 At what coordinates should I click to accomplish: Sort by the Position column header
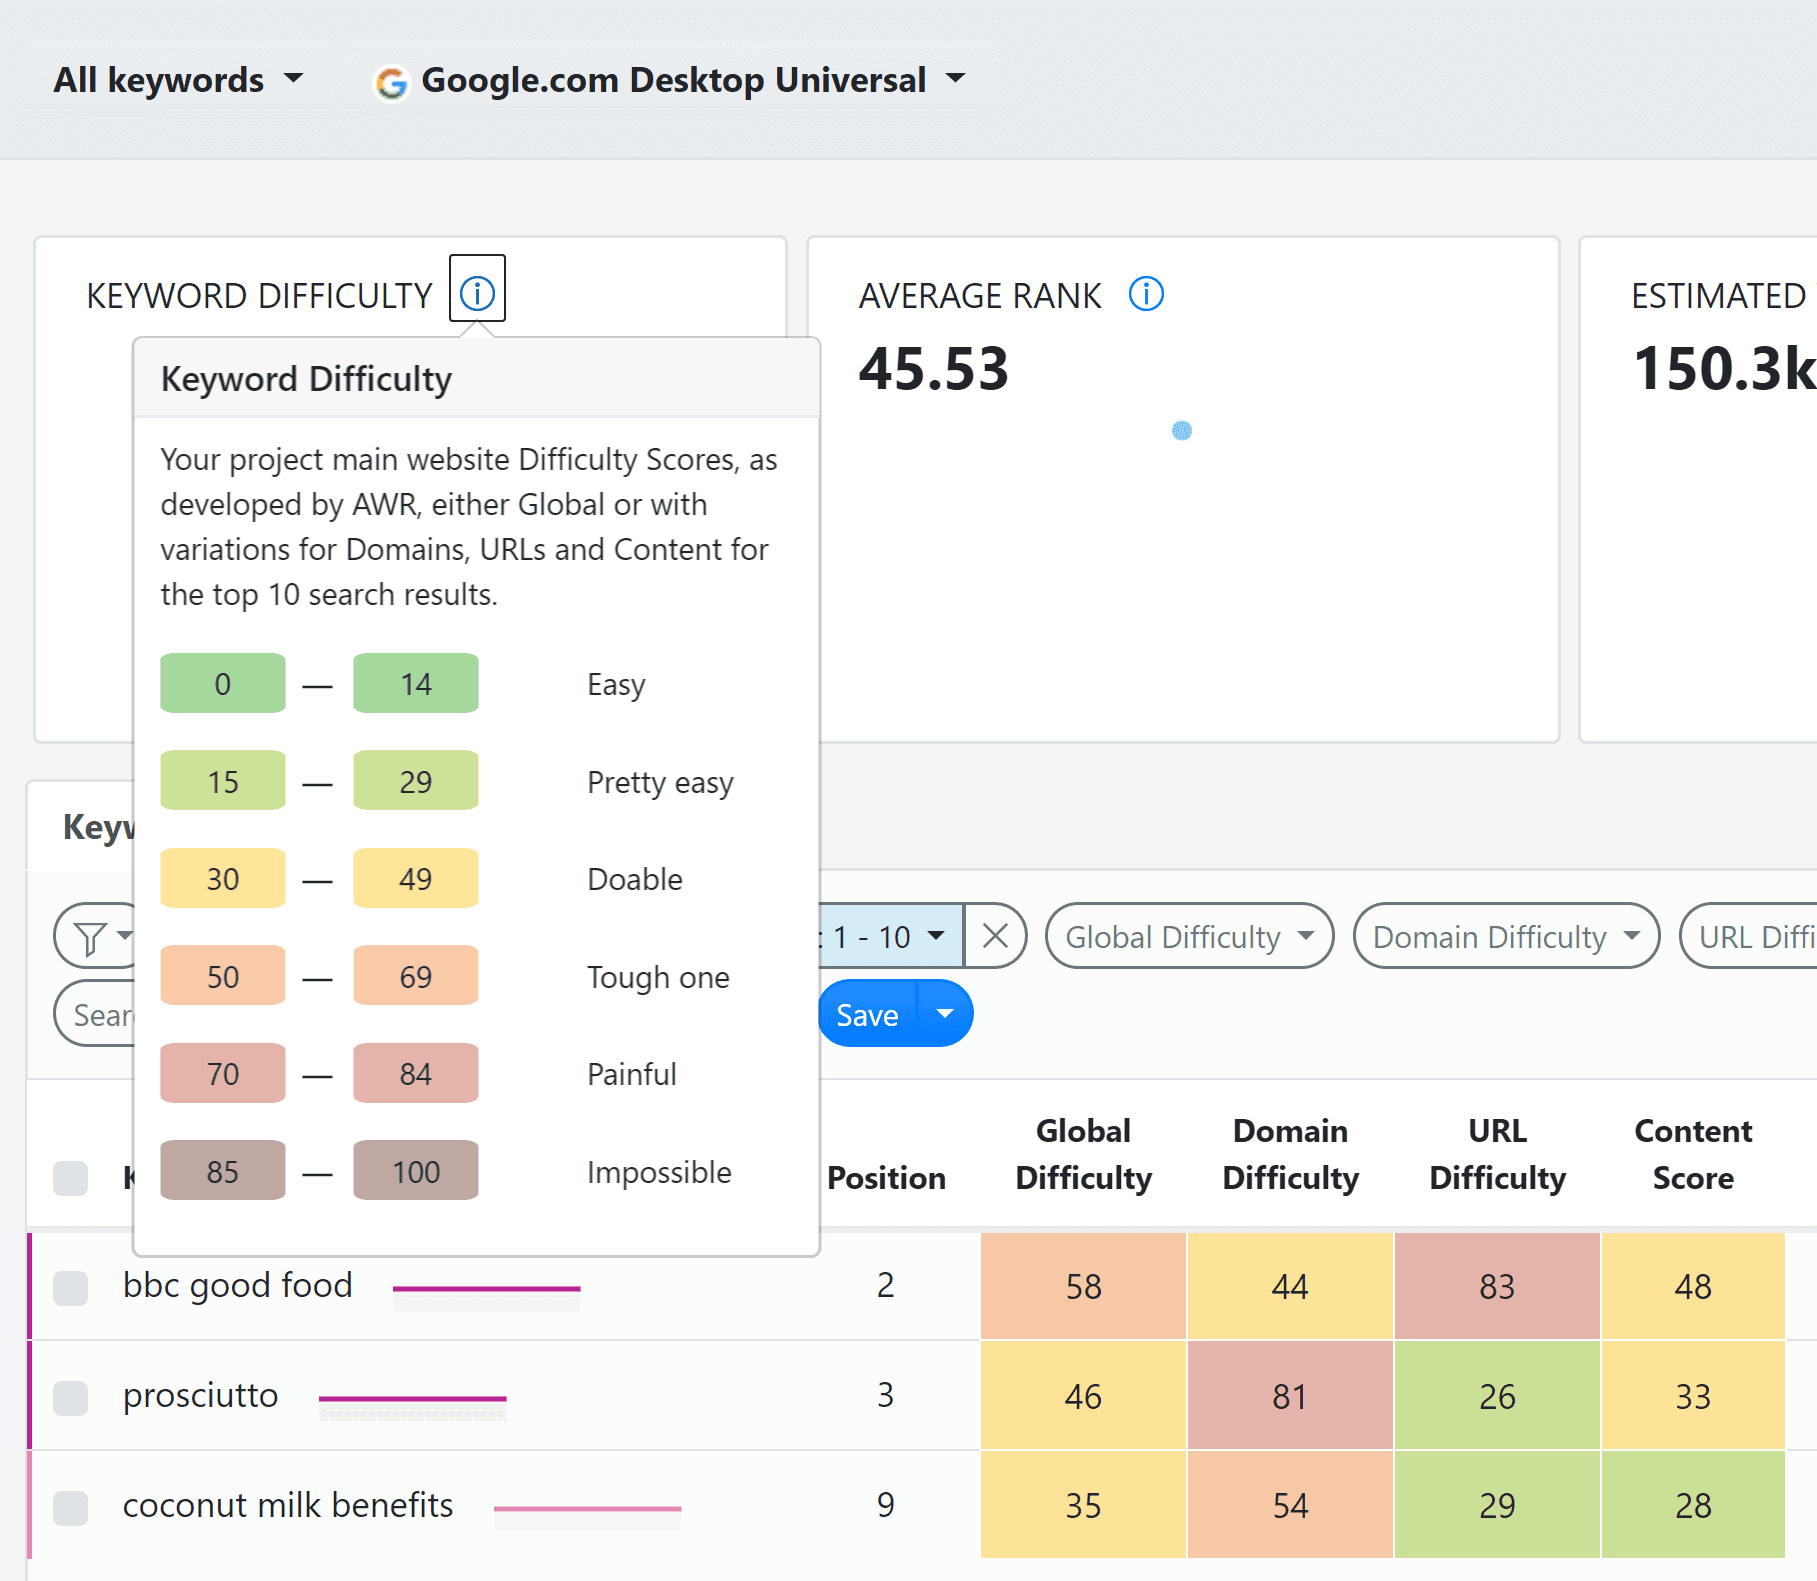tap(886, 1177)
